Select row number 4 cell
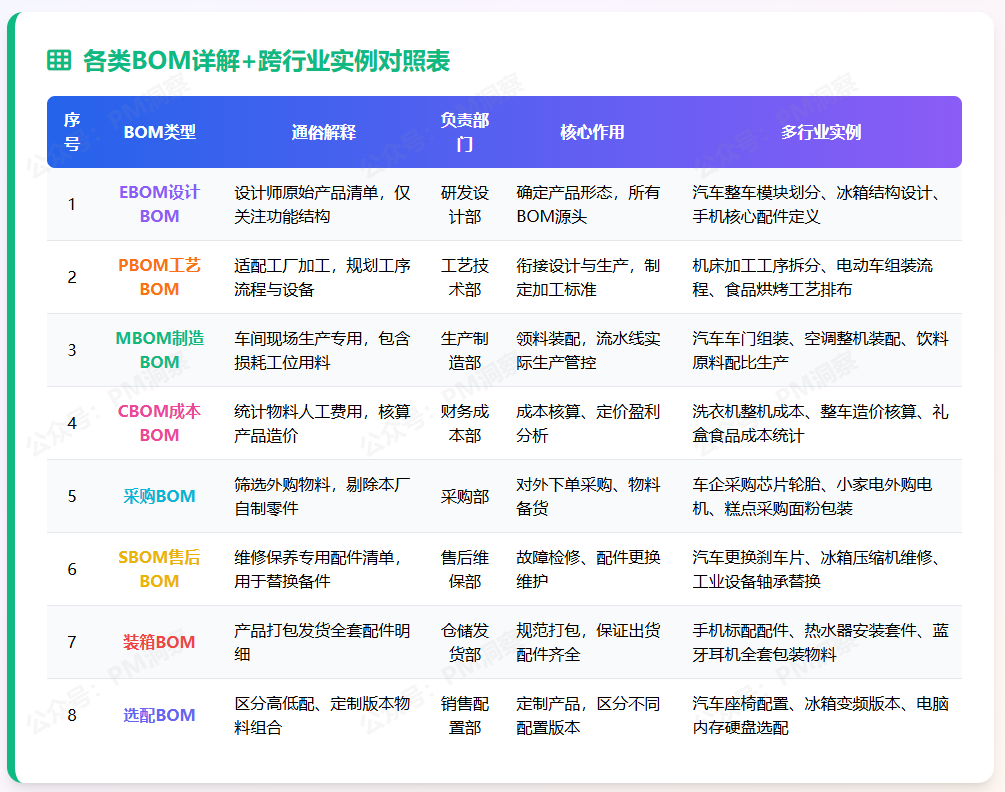The height and width of the screenshot is (792, 1005). tap(72, 424)
